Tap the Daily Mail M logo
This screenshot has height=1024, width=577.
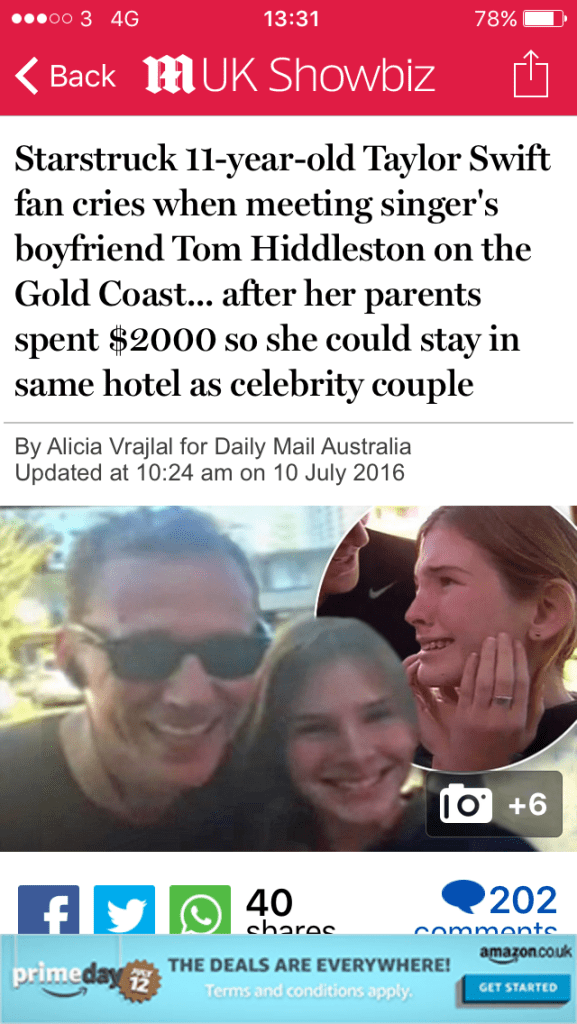click(x=169, y=76)
